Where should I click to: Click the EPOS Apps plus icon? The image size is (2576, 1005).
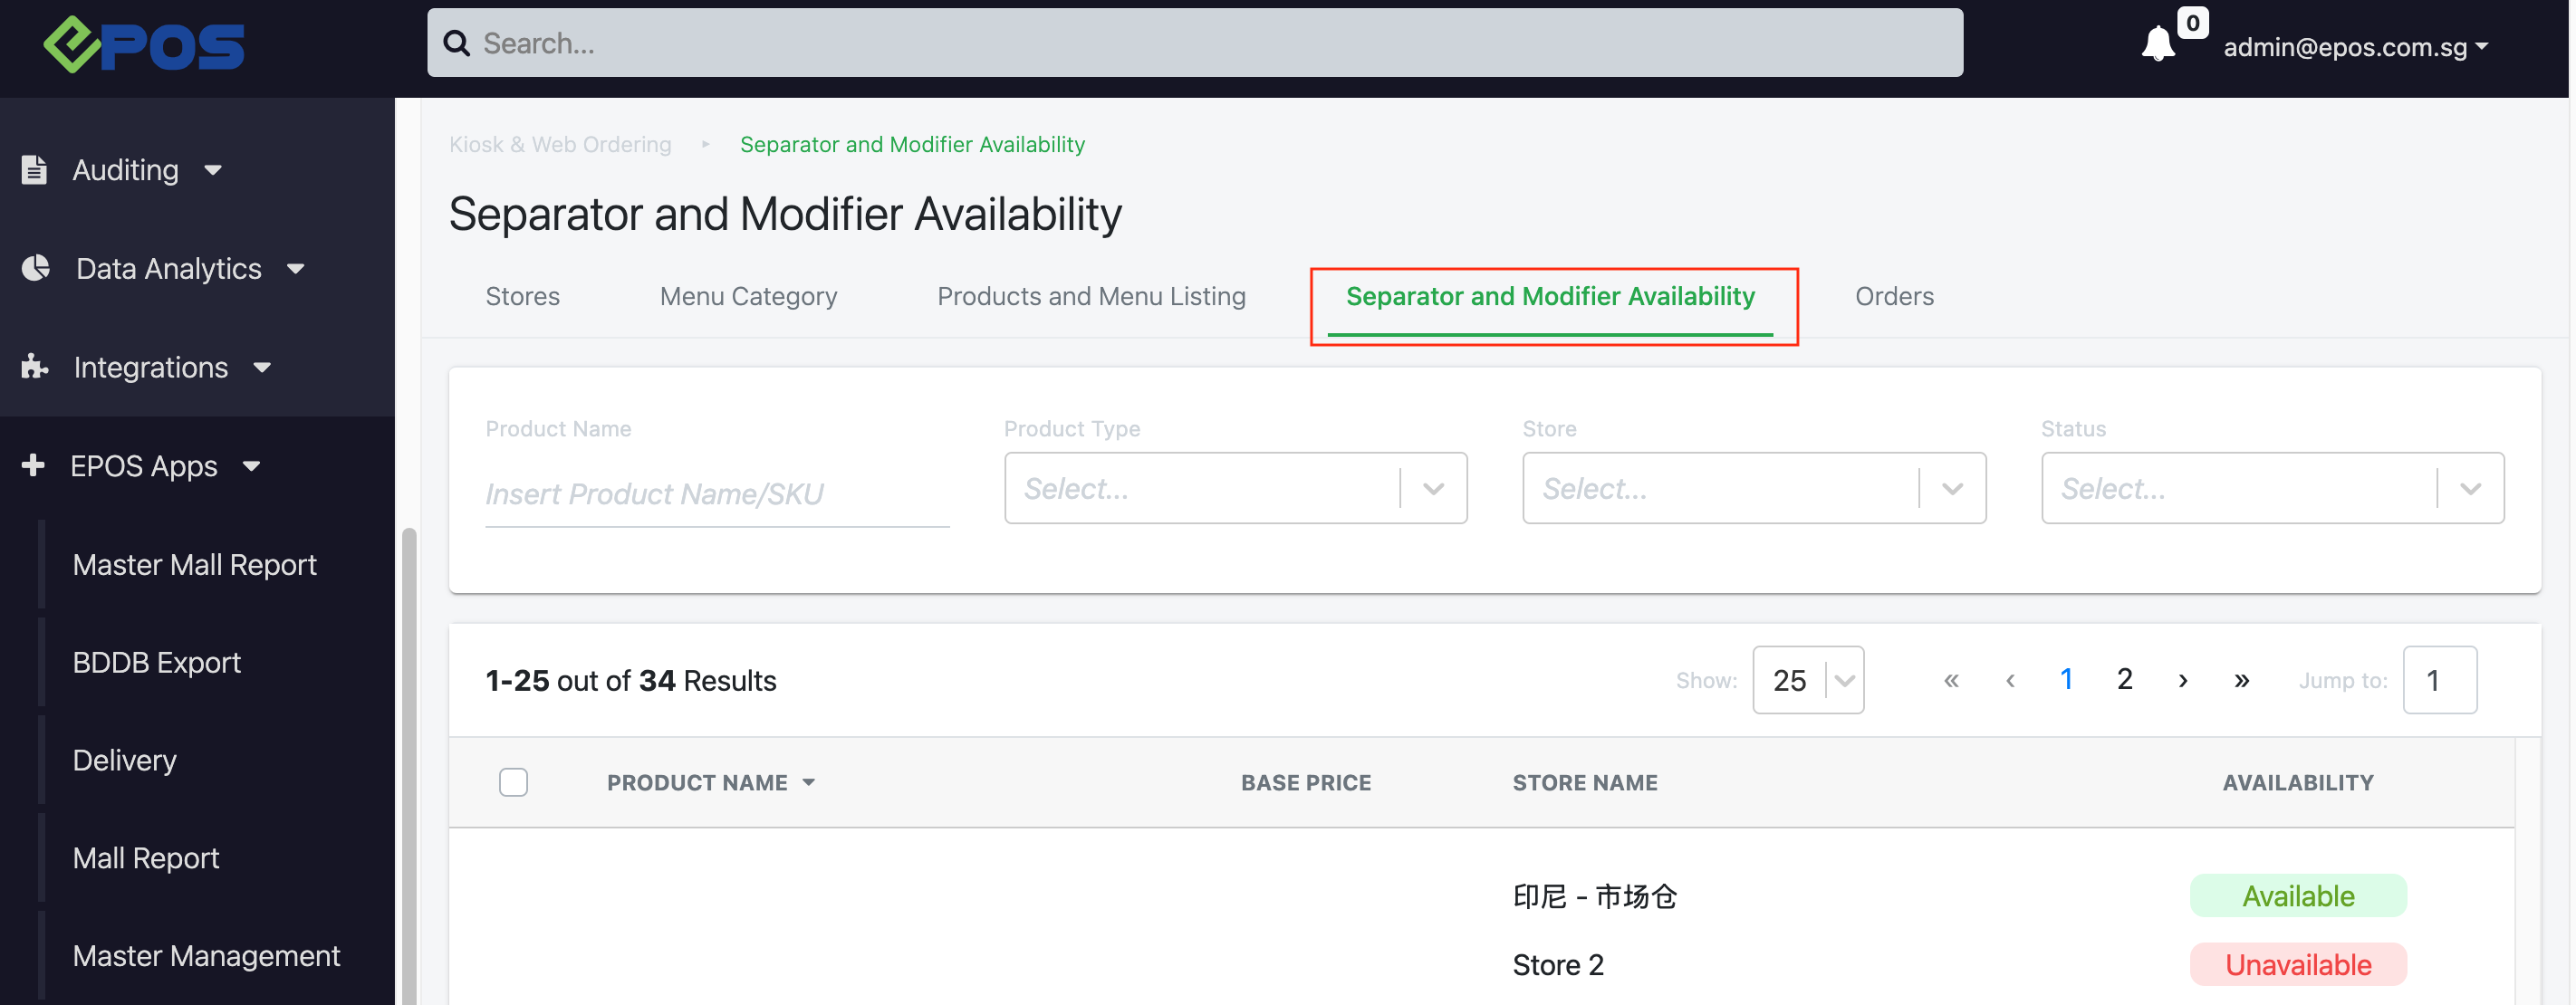[33, 465]
